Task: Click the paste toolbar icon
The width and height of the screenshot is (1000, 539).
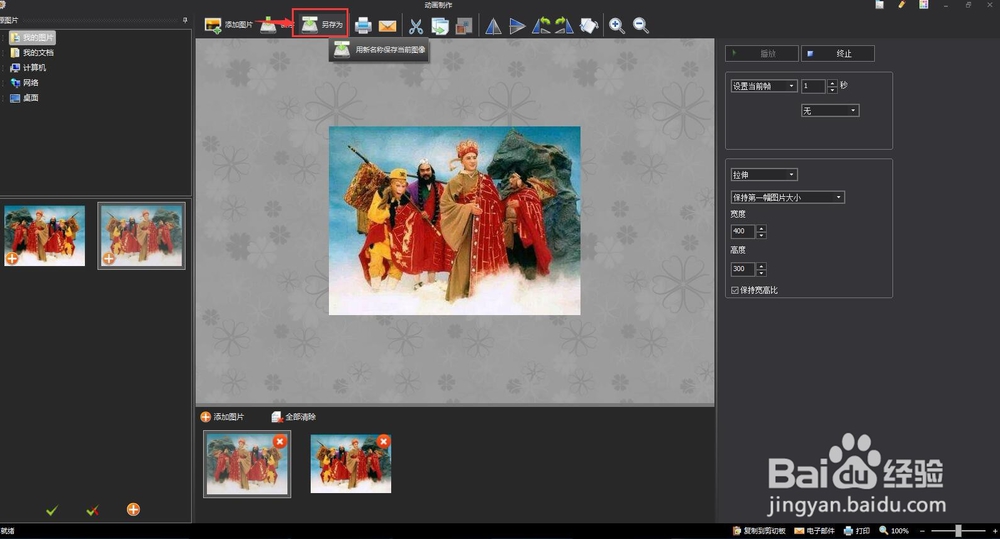Action: [x=464, y=26]
